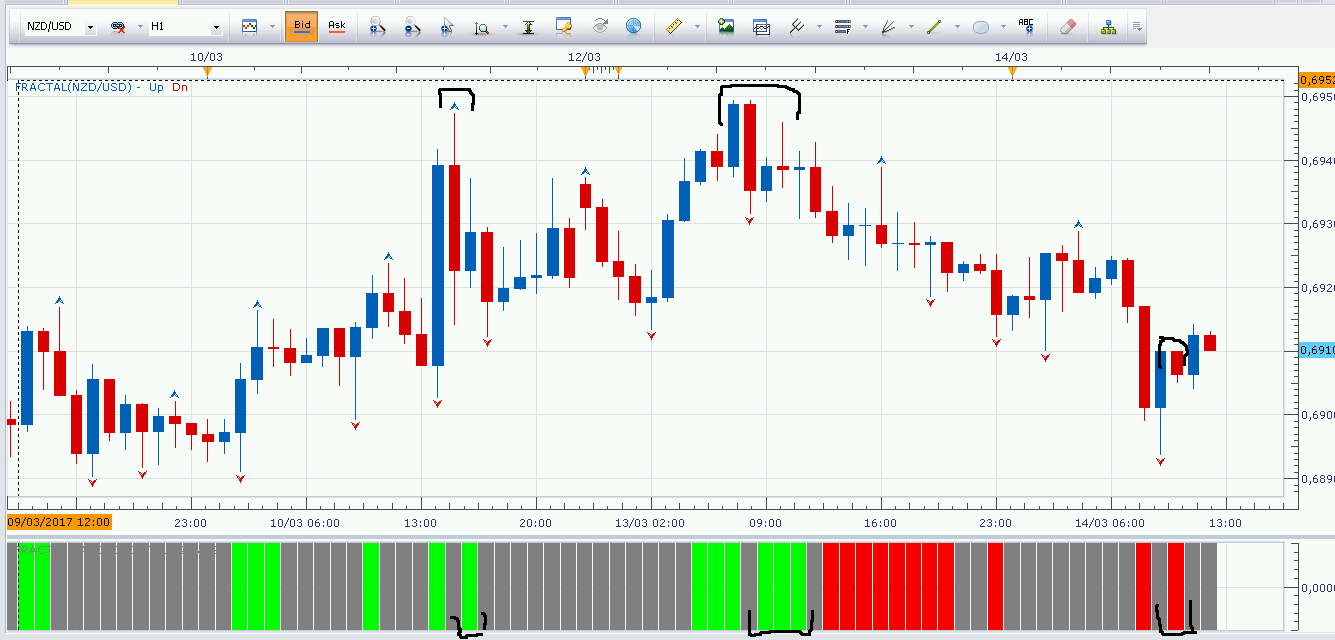Select the green line drawing tool
Viewport: 1335px width, 640px height.
point(934,27)
